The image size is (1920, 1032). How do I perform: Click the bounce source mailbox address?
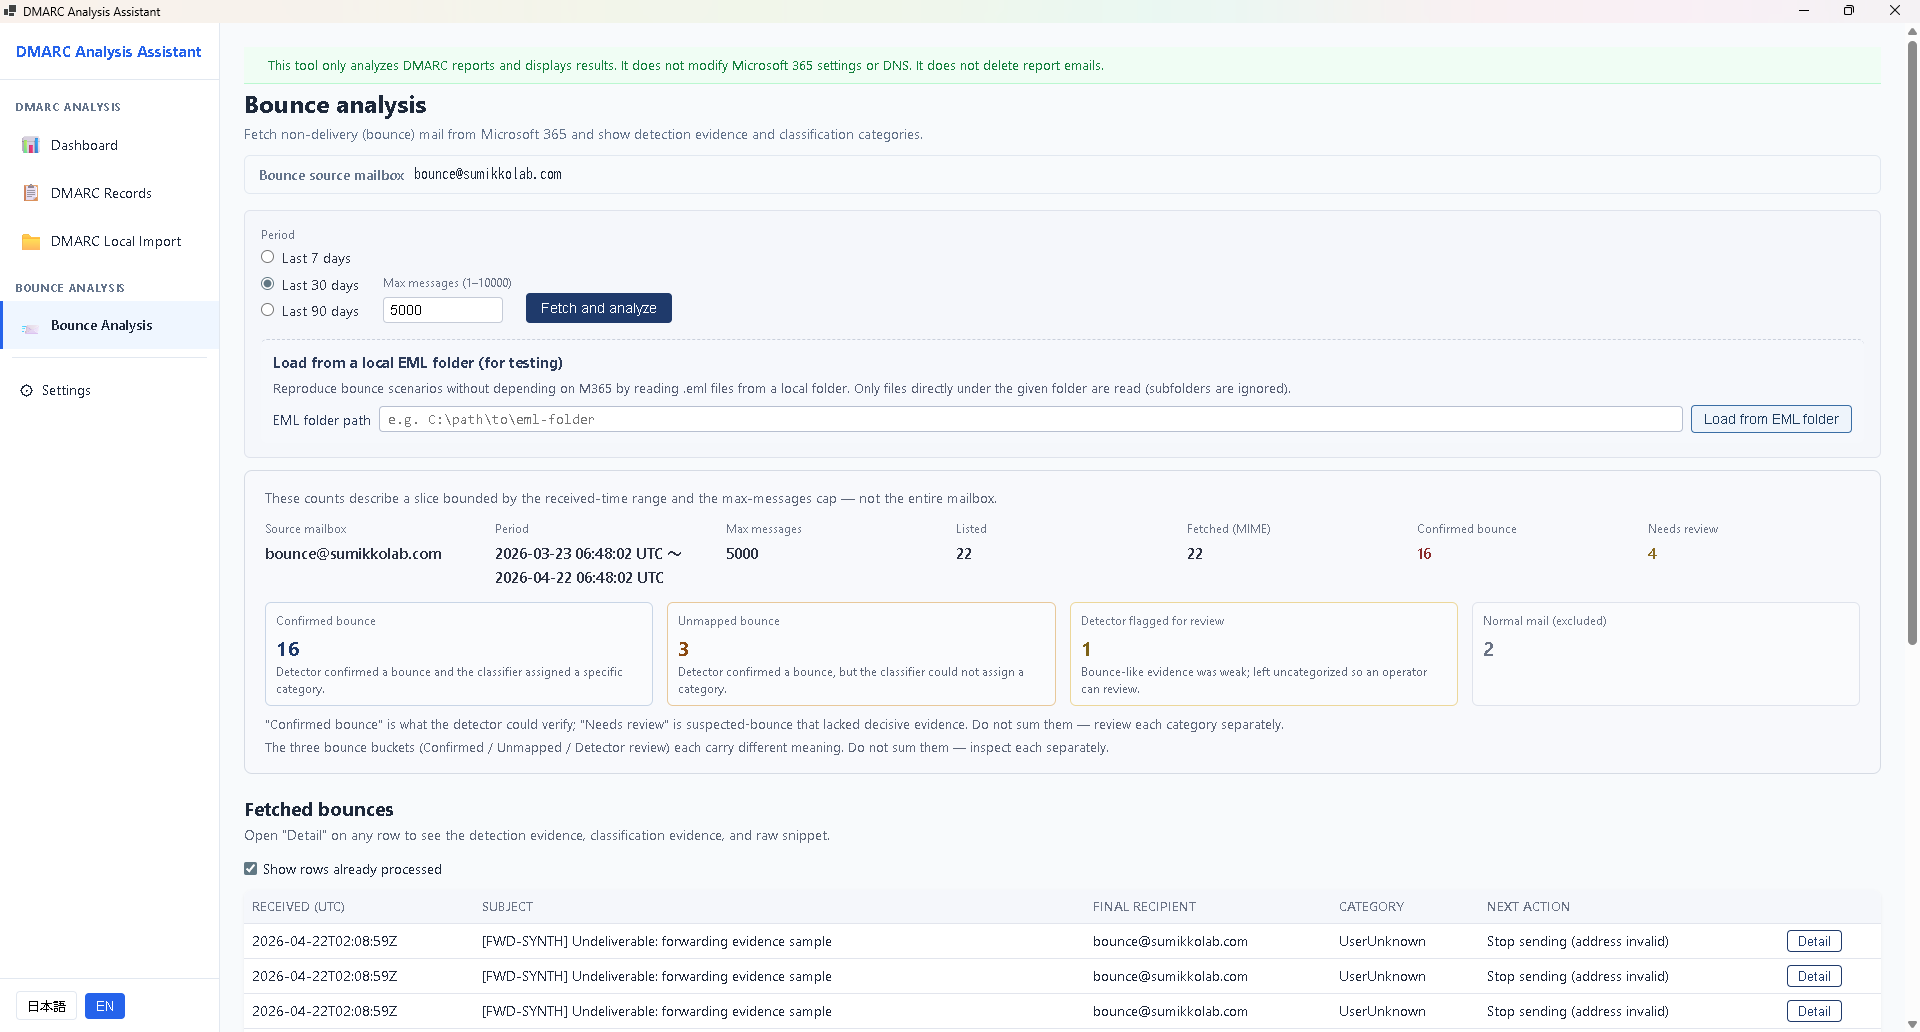click(488, 174)
